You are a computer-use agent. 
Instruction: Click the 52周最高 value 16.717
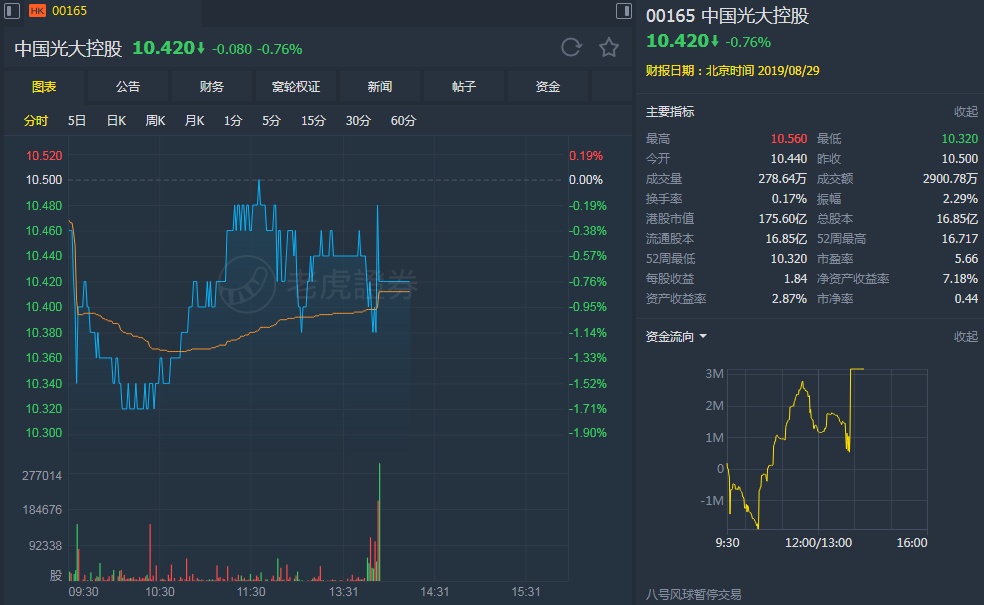[x=960, y=239]
